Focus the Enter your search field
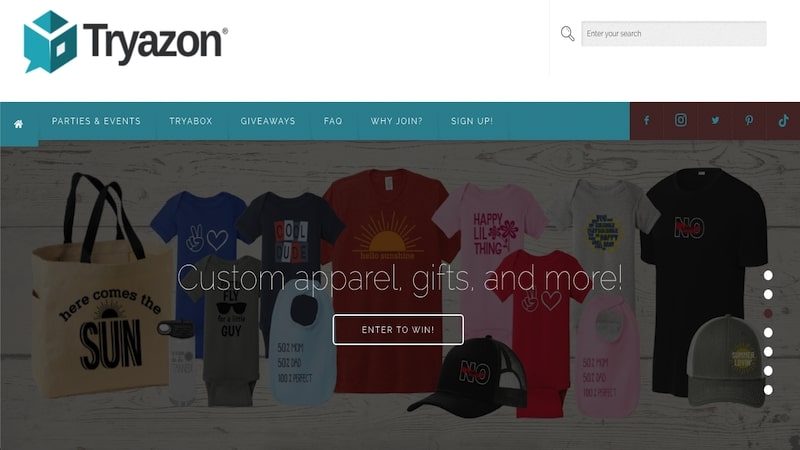800x450 pixels. [673, 34]
